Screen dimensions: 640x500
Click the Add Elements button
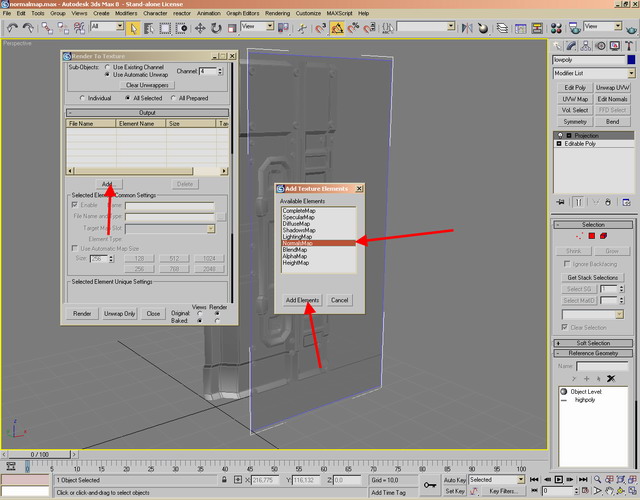(x=301, y=300)
